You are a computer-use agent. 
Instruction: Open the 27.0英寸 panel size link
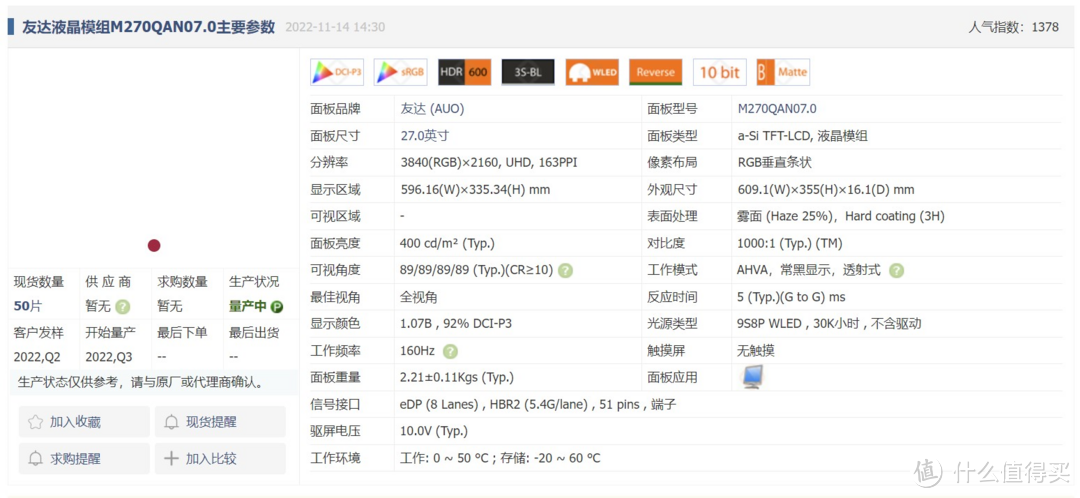click(425, 136)
